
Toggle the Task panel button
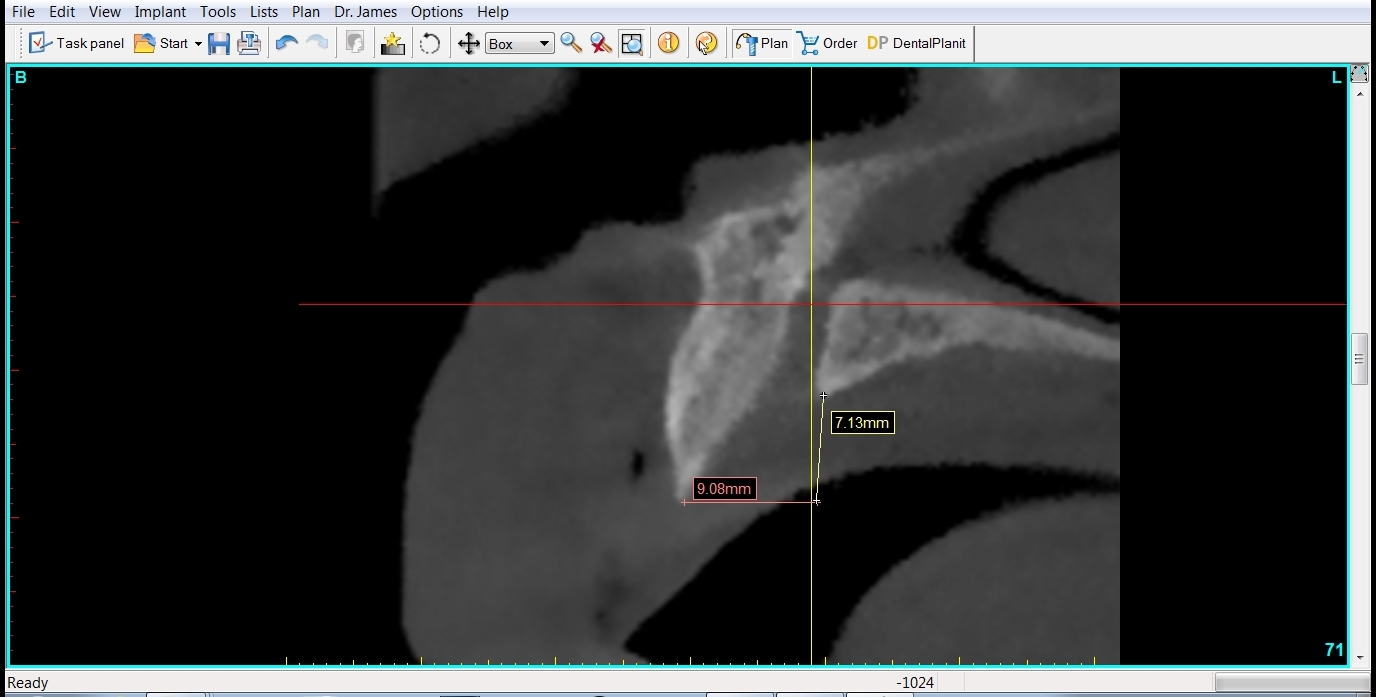[x=77, y=43]
